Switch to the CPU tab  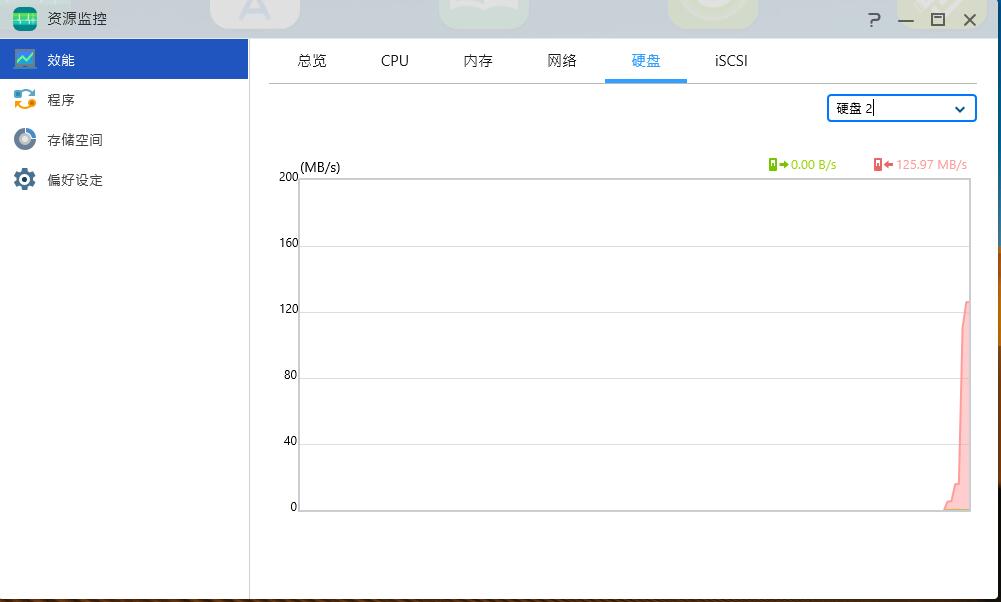[393, 61]
